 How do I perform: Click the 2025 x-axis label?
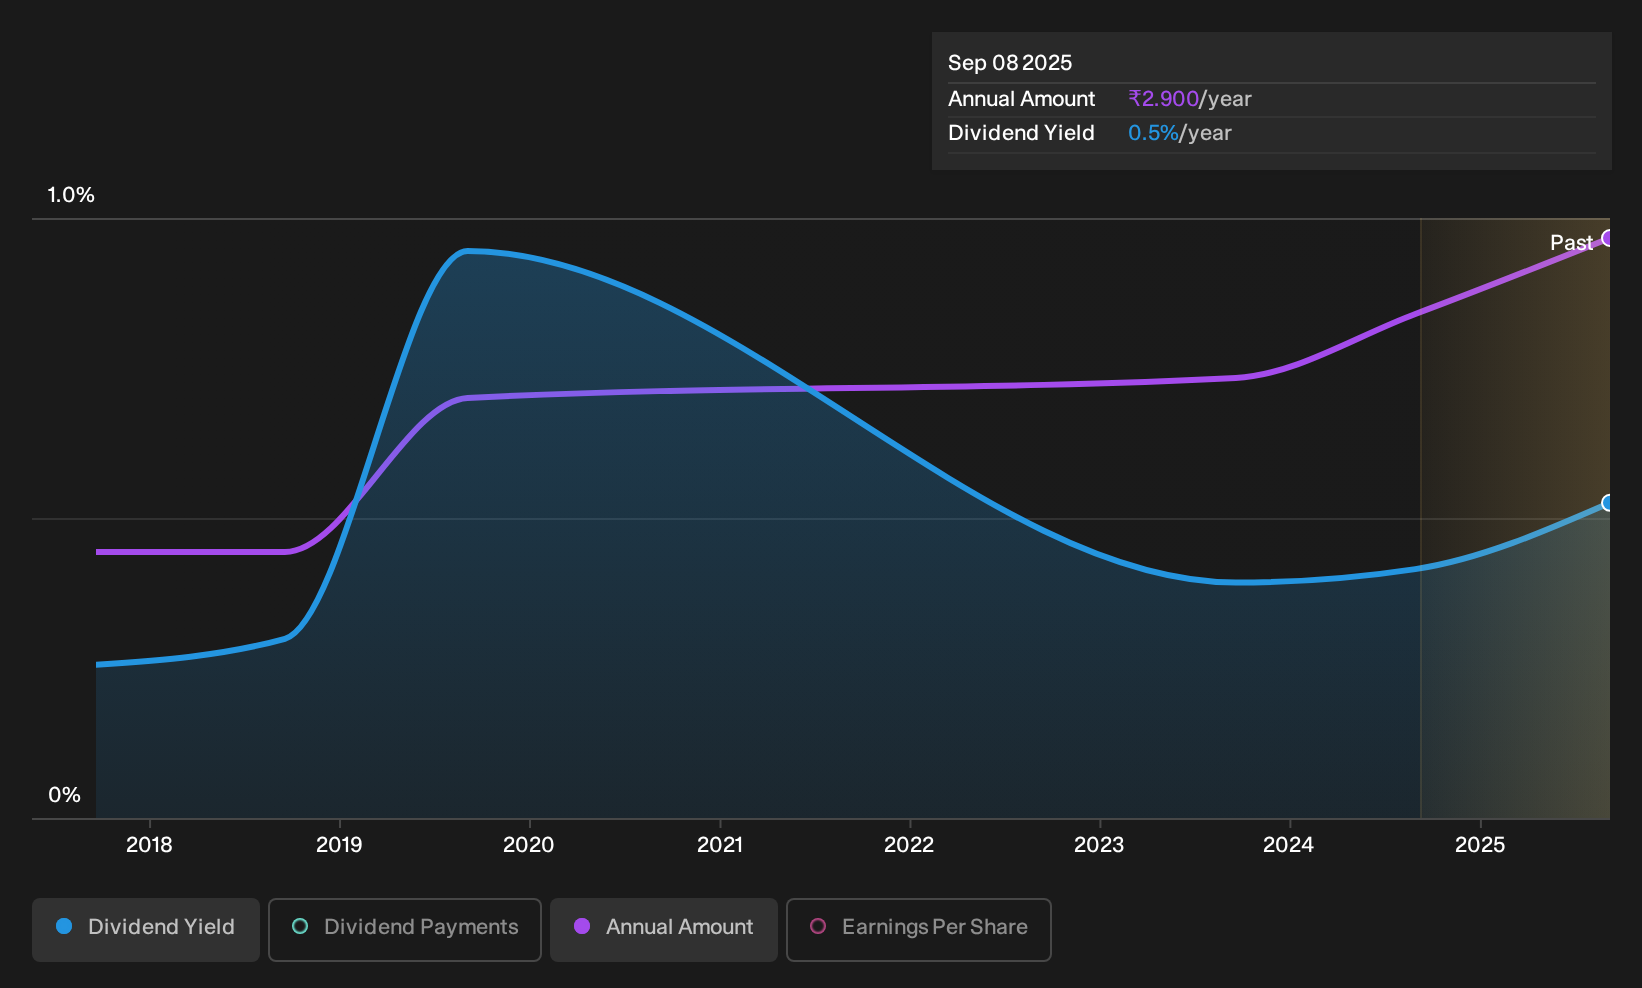coord(1480,845)
